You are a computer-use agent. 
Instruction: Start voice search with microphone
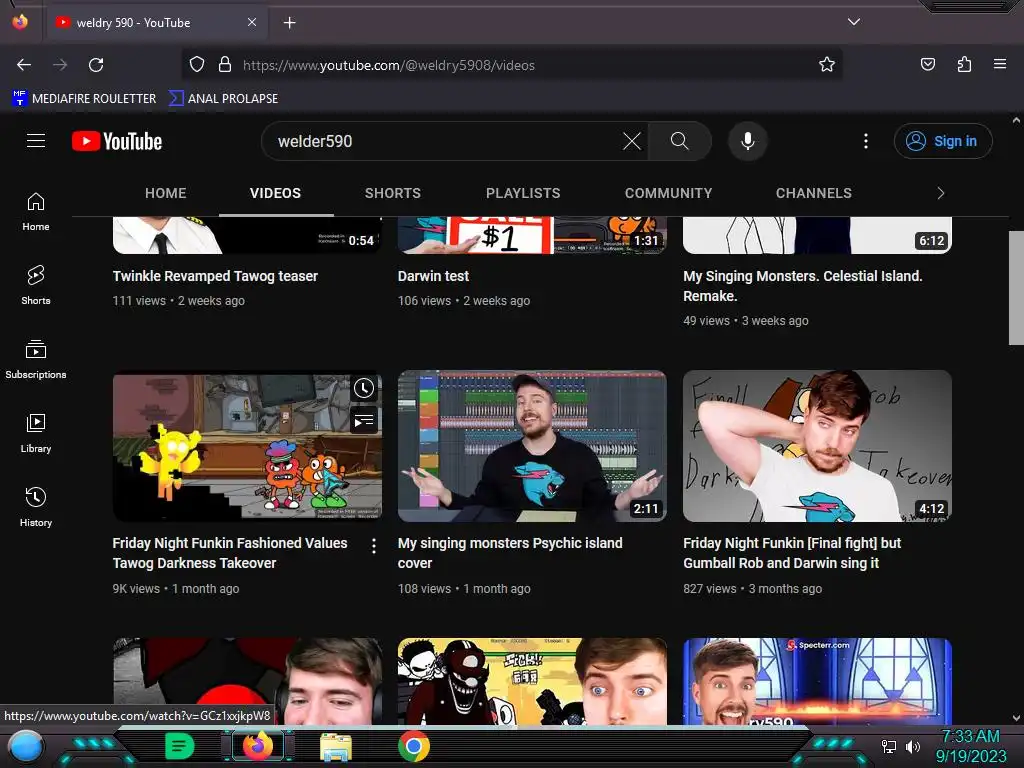click(748, 141)
